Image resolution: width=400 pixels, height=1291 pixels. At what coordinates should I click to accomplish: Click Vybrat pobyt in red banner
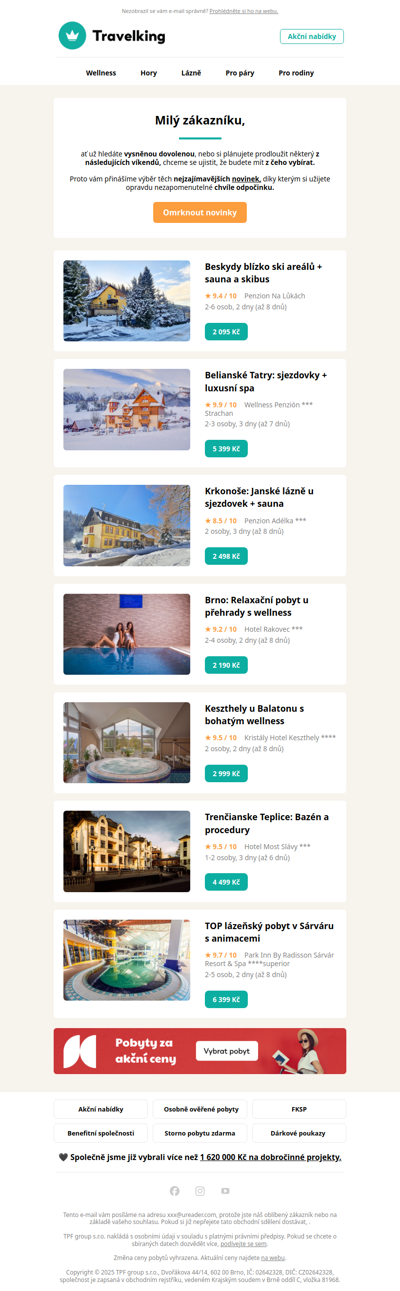pyautogui.click(x=227, y=1051)
